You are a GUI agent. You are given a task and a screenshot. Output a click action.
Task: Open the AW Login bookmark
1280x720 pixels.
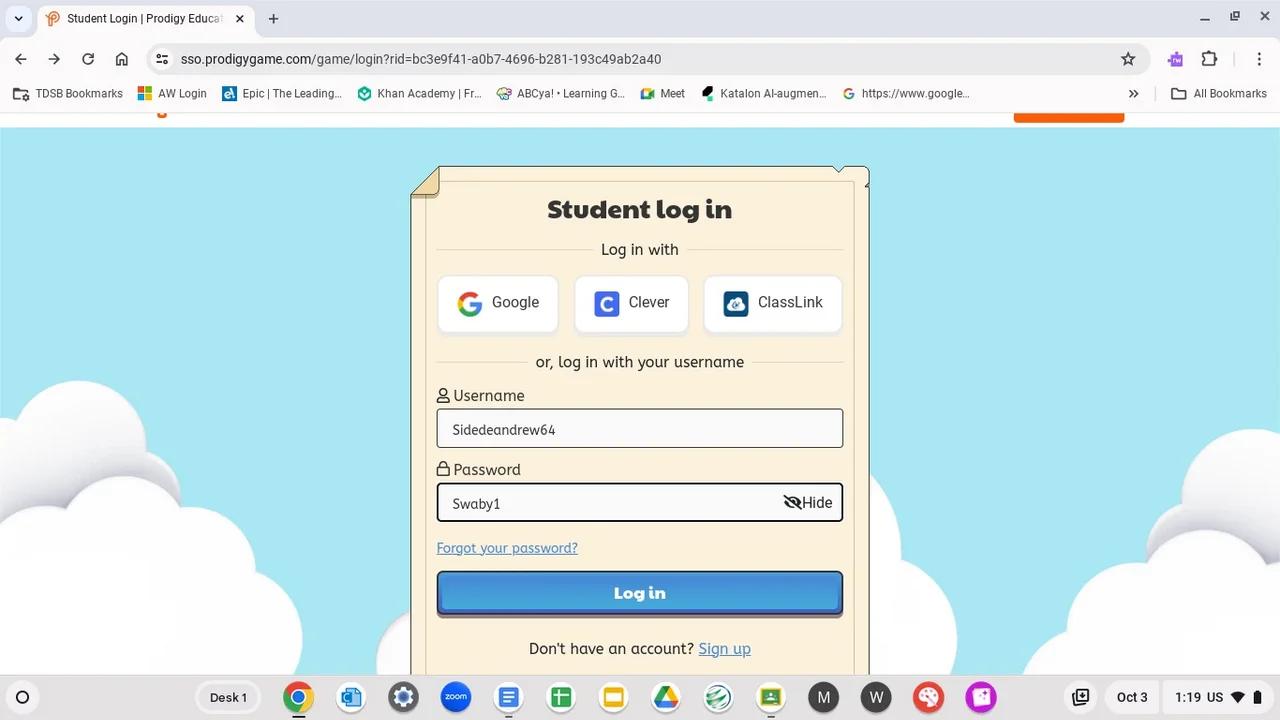coord(172,93)
